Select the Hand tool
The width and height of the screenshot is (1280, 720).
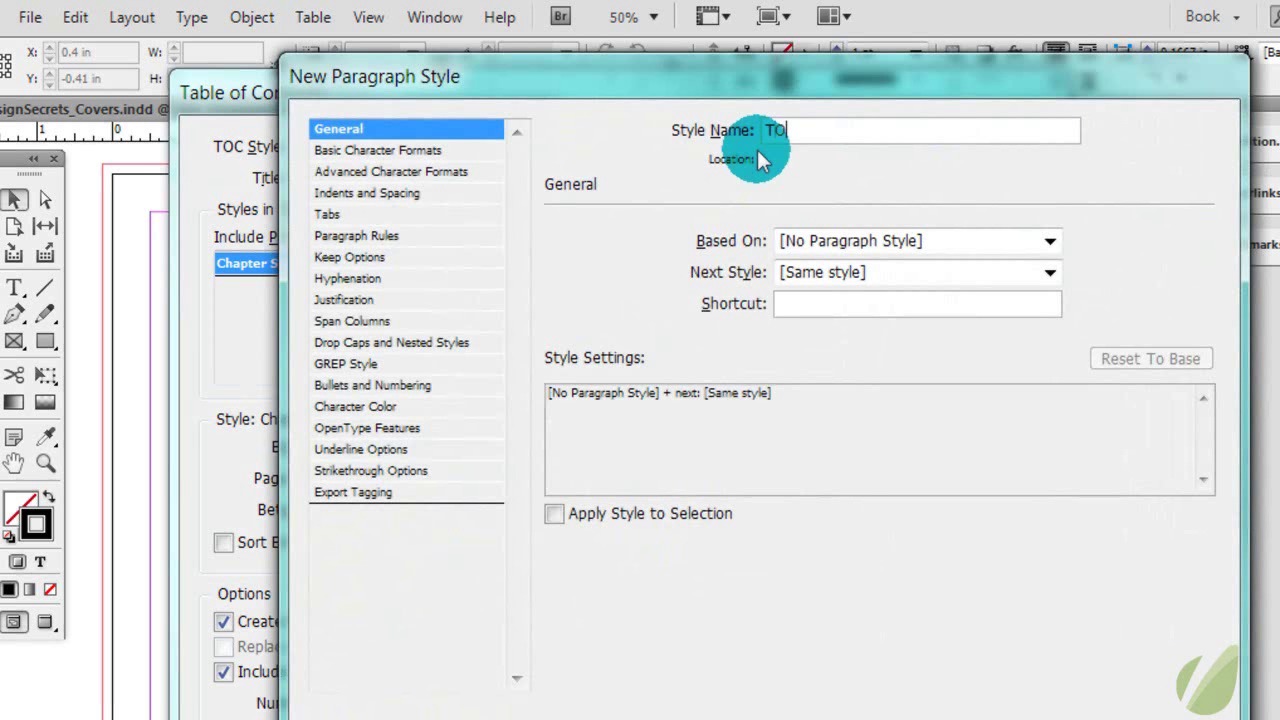click(x=14, y=463)
